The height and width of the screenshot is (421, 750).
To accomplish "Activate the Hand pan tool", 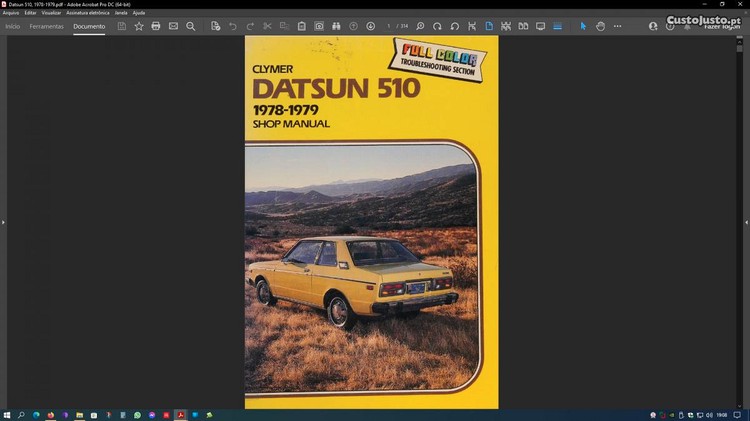I will 600,26.
